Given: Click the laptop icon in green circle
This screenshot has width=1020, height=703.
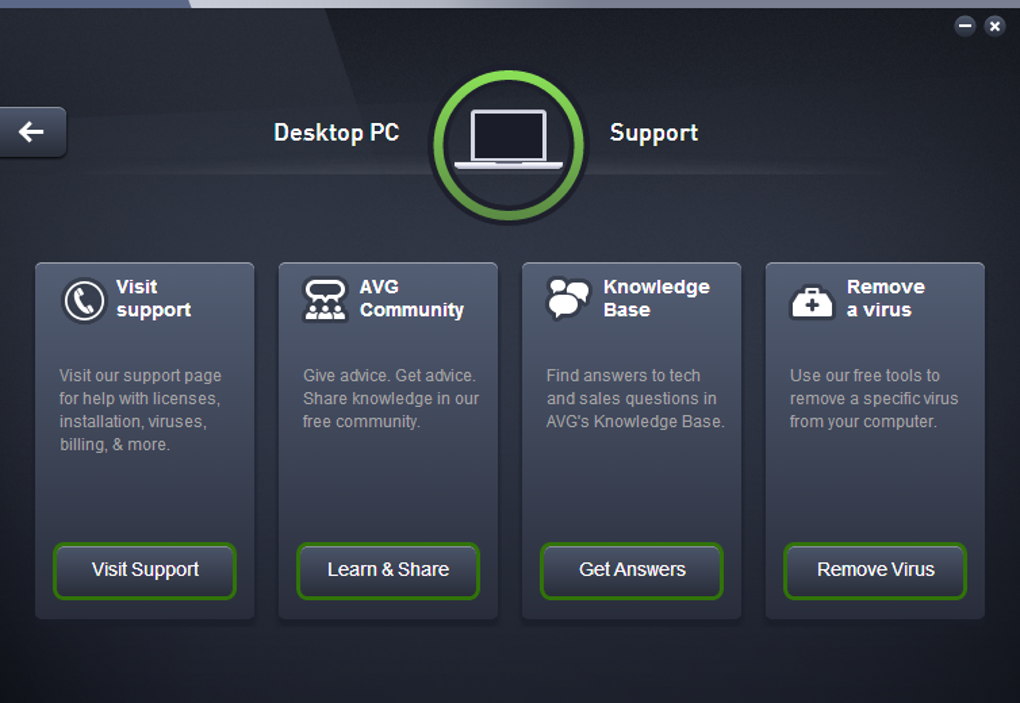Looking at the screenshot, I should click(x=509, y=146).
